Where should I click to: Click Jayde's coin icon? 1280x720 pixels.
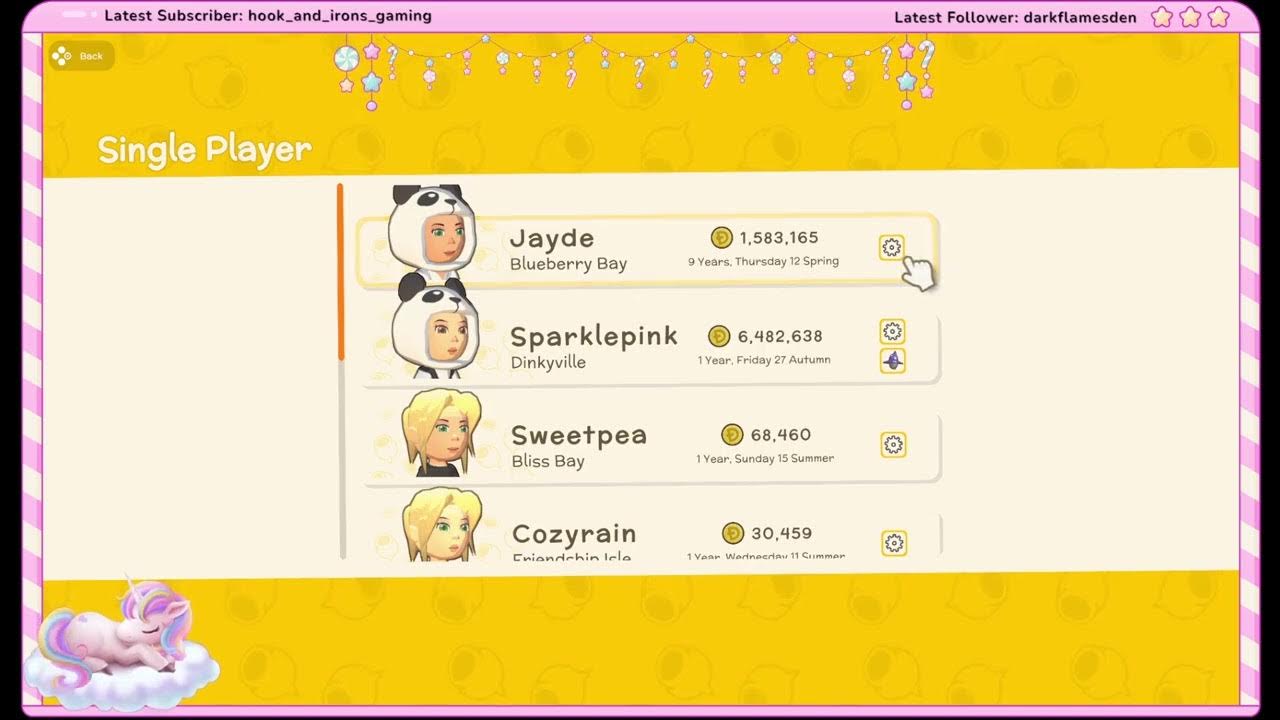click(x=721, y=237)
